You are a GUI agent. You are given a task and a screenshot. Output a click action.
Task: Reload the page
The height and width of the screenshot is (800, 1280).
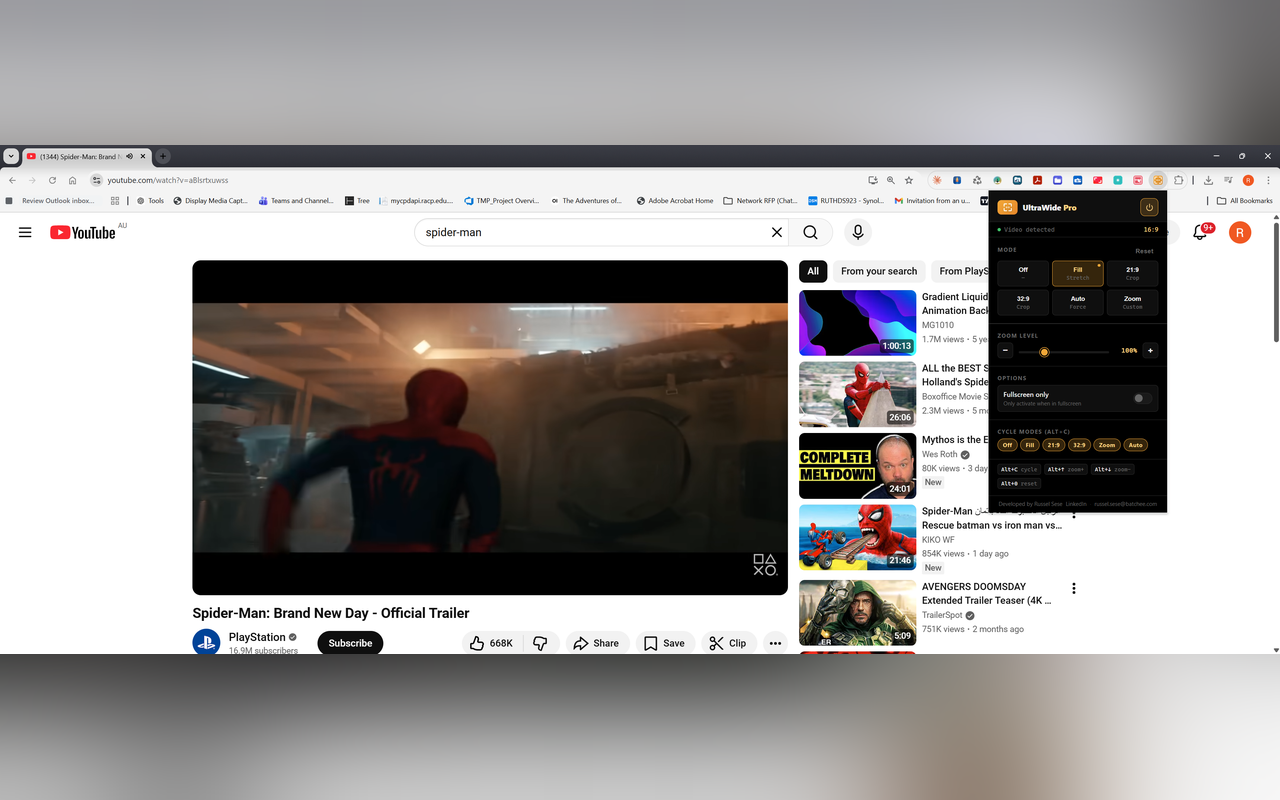[52, 180]
